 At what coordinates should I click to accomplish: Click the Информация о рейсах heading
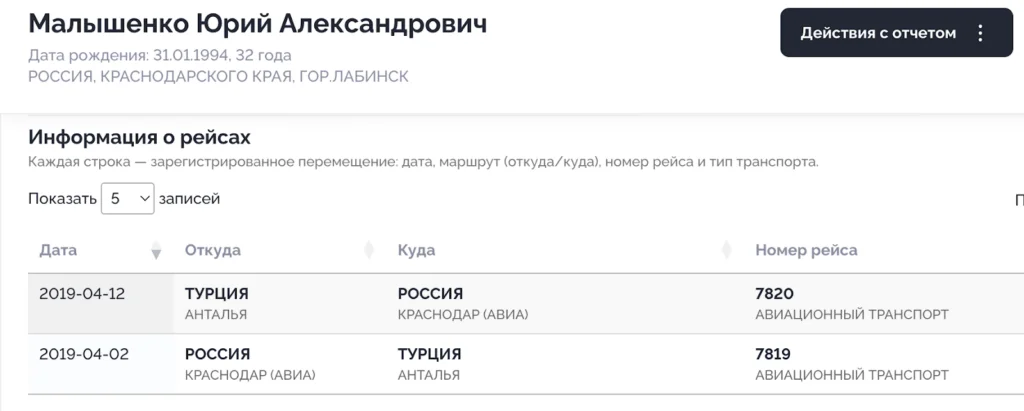[x=139, y=137]
